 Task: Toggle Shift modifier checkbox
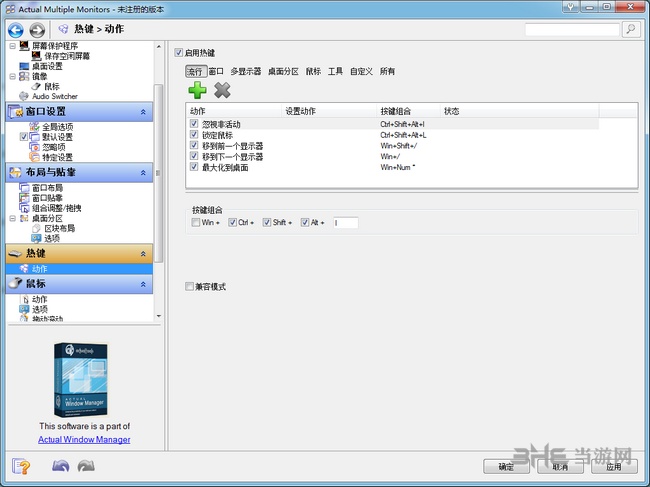[x=267, y=223]
